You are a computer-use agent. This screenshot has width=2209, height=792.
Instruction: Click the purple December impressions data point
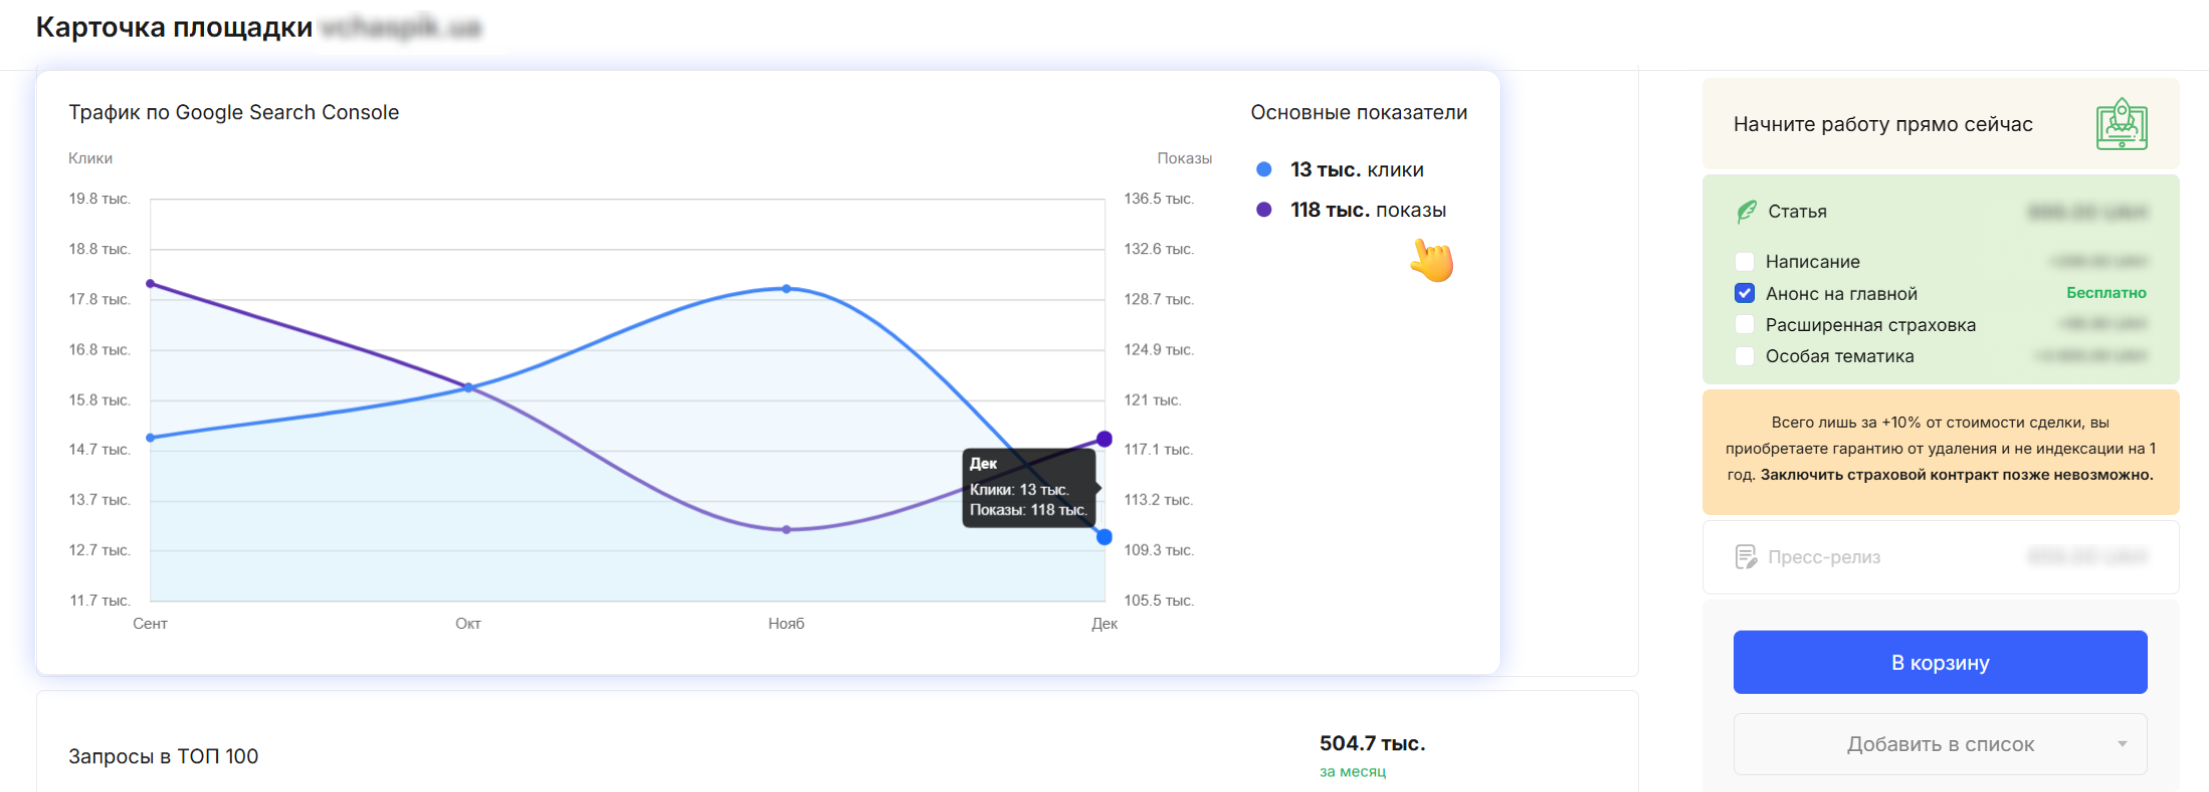(1104, 439)
